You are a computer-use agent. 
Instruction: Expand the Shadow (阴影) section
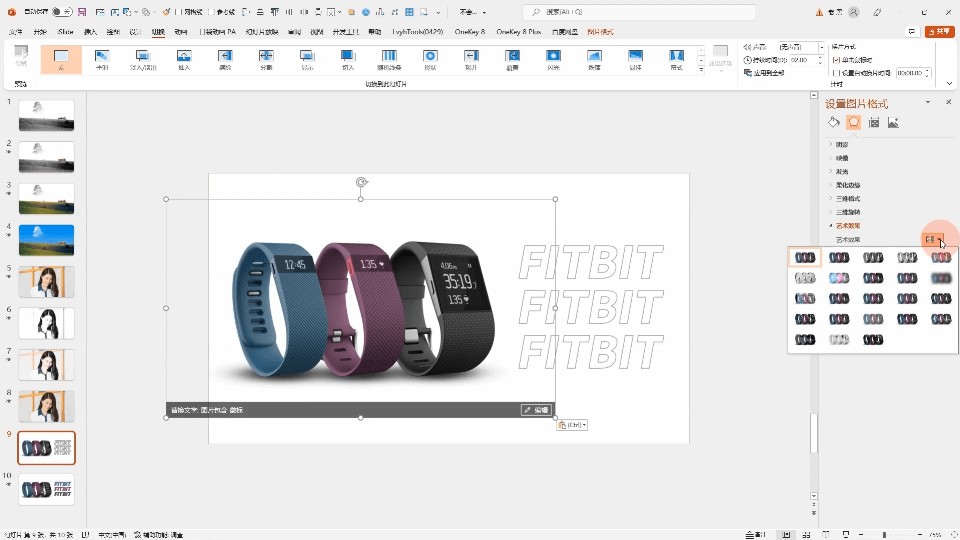841,145
